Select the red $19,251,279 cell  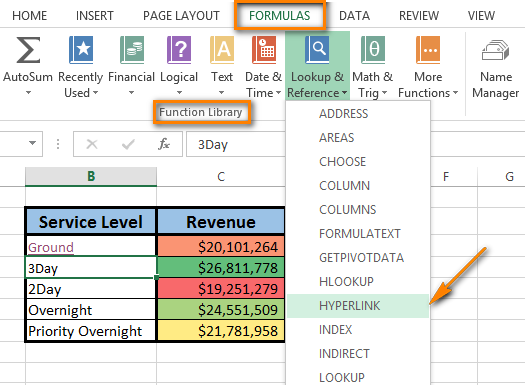(221, 289)
